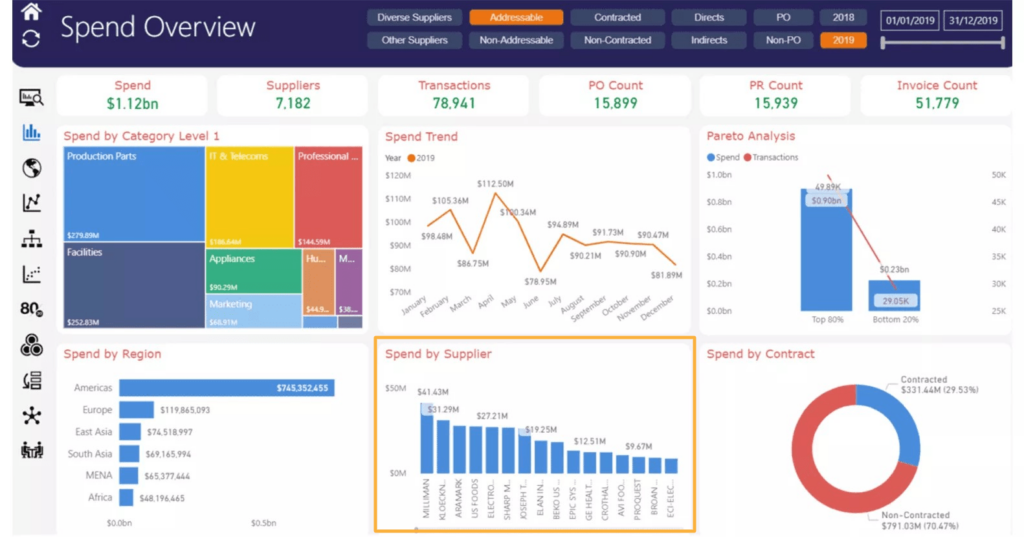1024x537 pixels.
Task: Open the hierarchy org-chart icon
Action: tap(31, 239)
